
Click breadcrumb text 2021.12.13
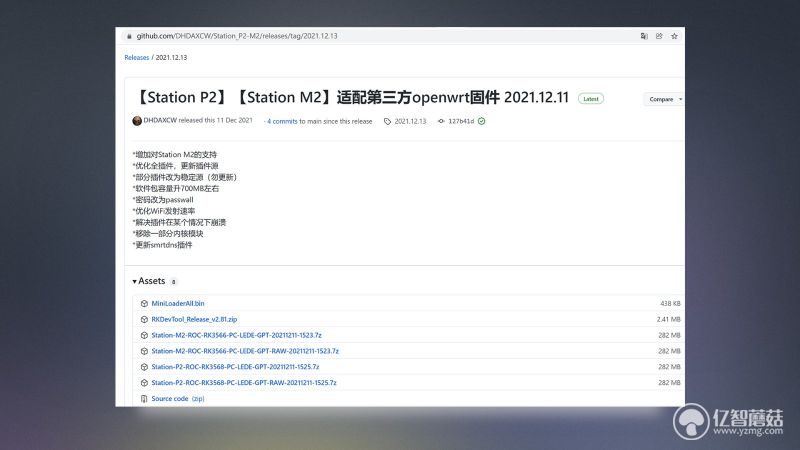tap(171, 58)
